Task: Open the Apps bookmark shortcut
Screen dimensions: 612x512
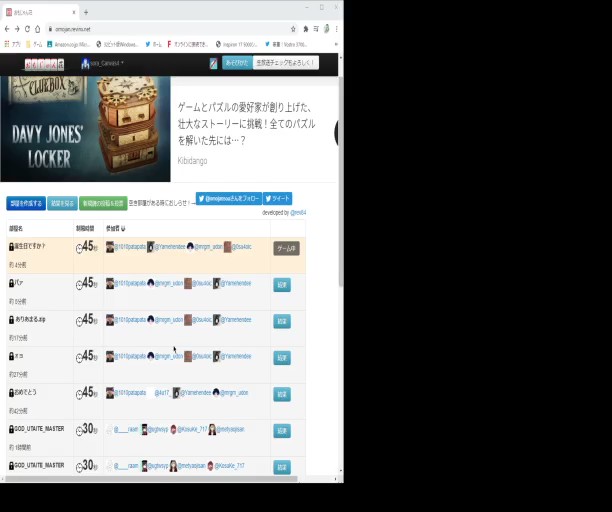Action: coord(12,44)
